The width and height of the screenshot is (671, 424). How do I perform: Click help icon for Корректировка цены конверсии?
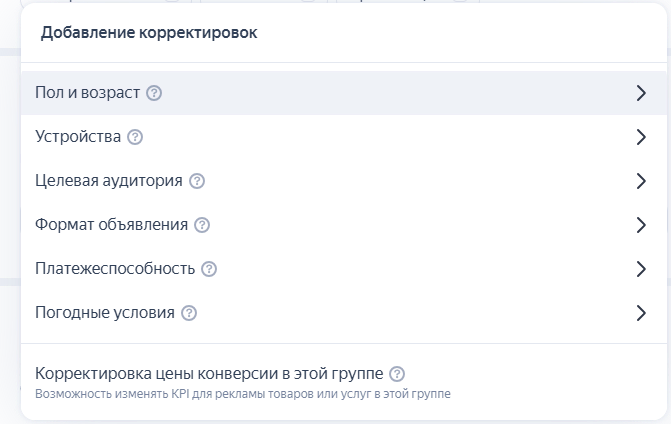pos(397,374)
